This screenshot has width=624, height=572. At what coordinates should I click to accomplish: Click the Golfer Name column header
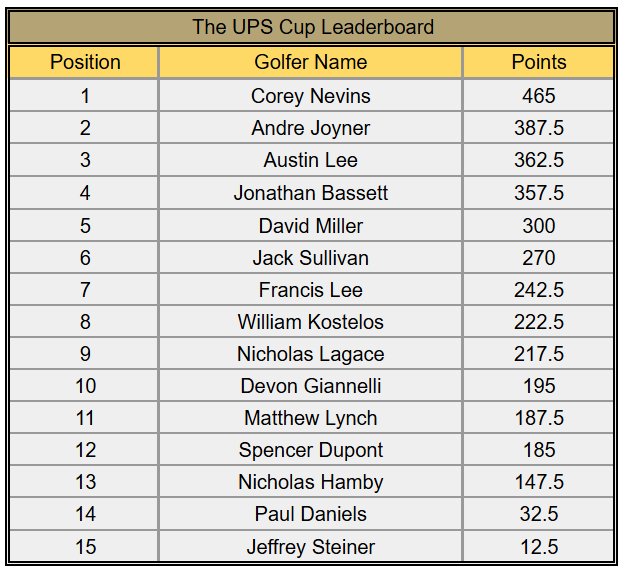pyautogui.click(x=311, y=62)
